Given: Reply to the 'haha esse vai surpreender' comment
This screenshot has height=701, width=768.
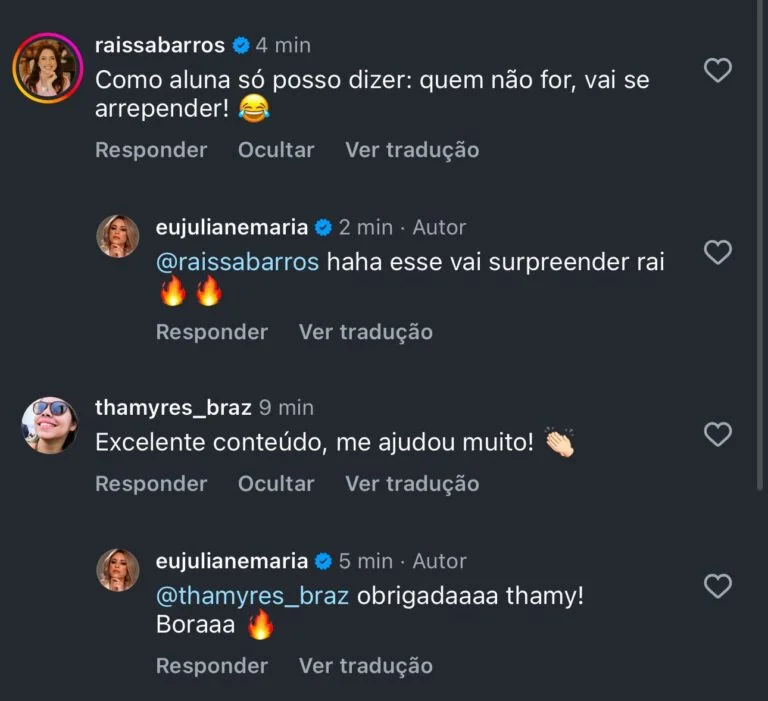Looking at the screenshot, I should [212, 332].
